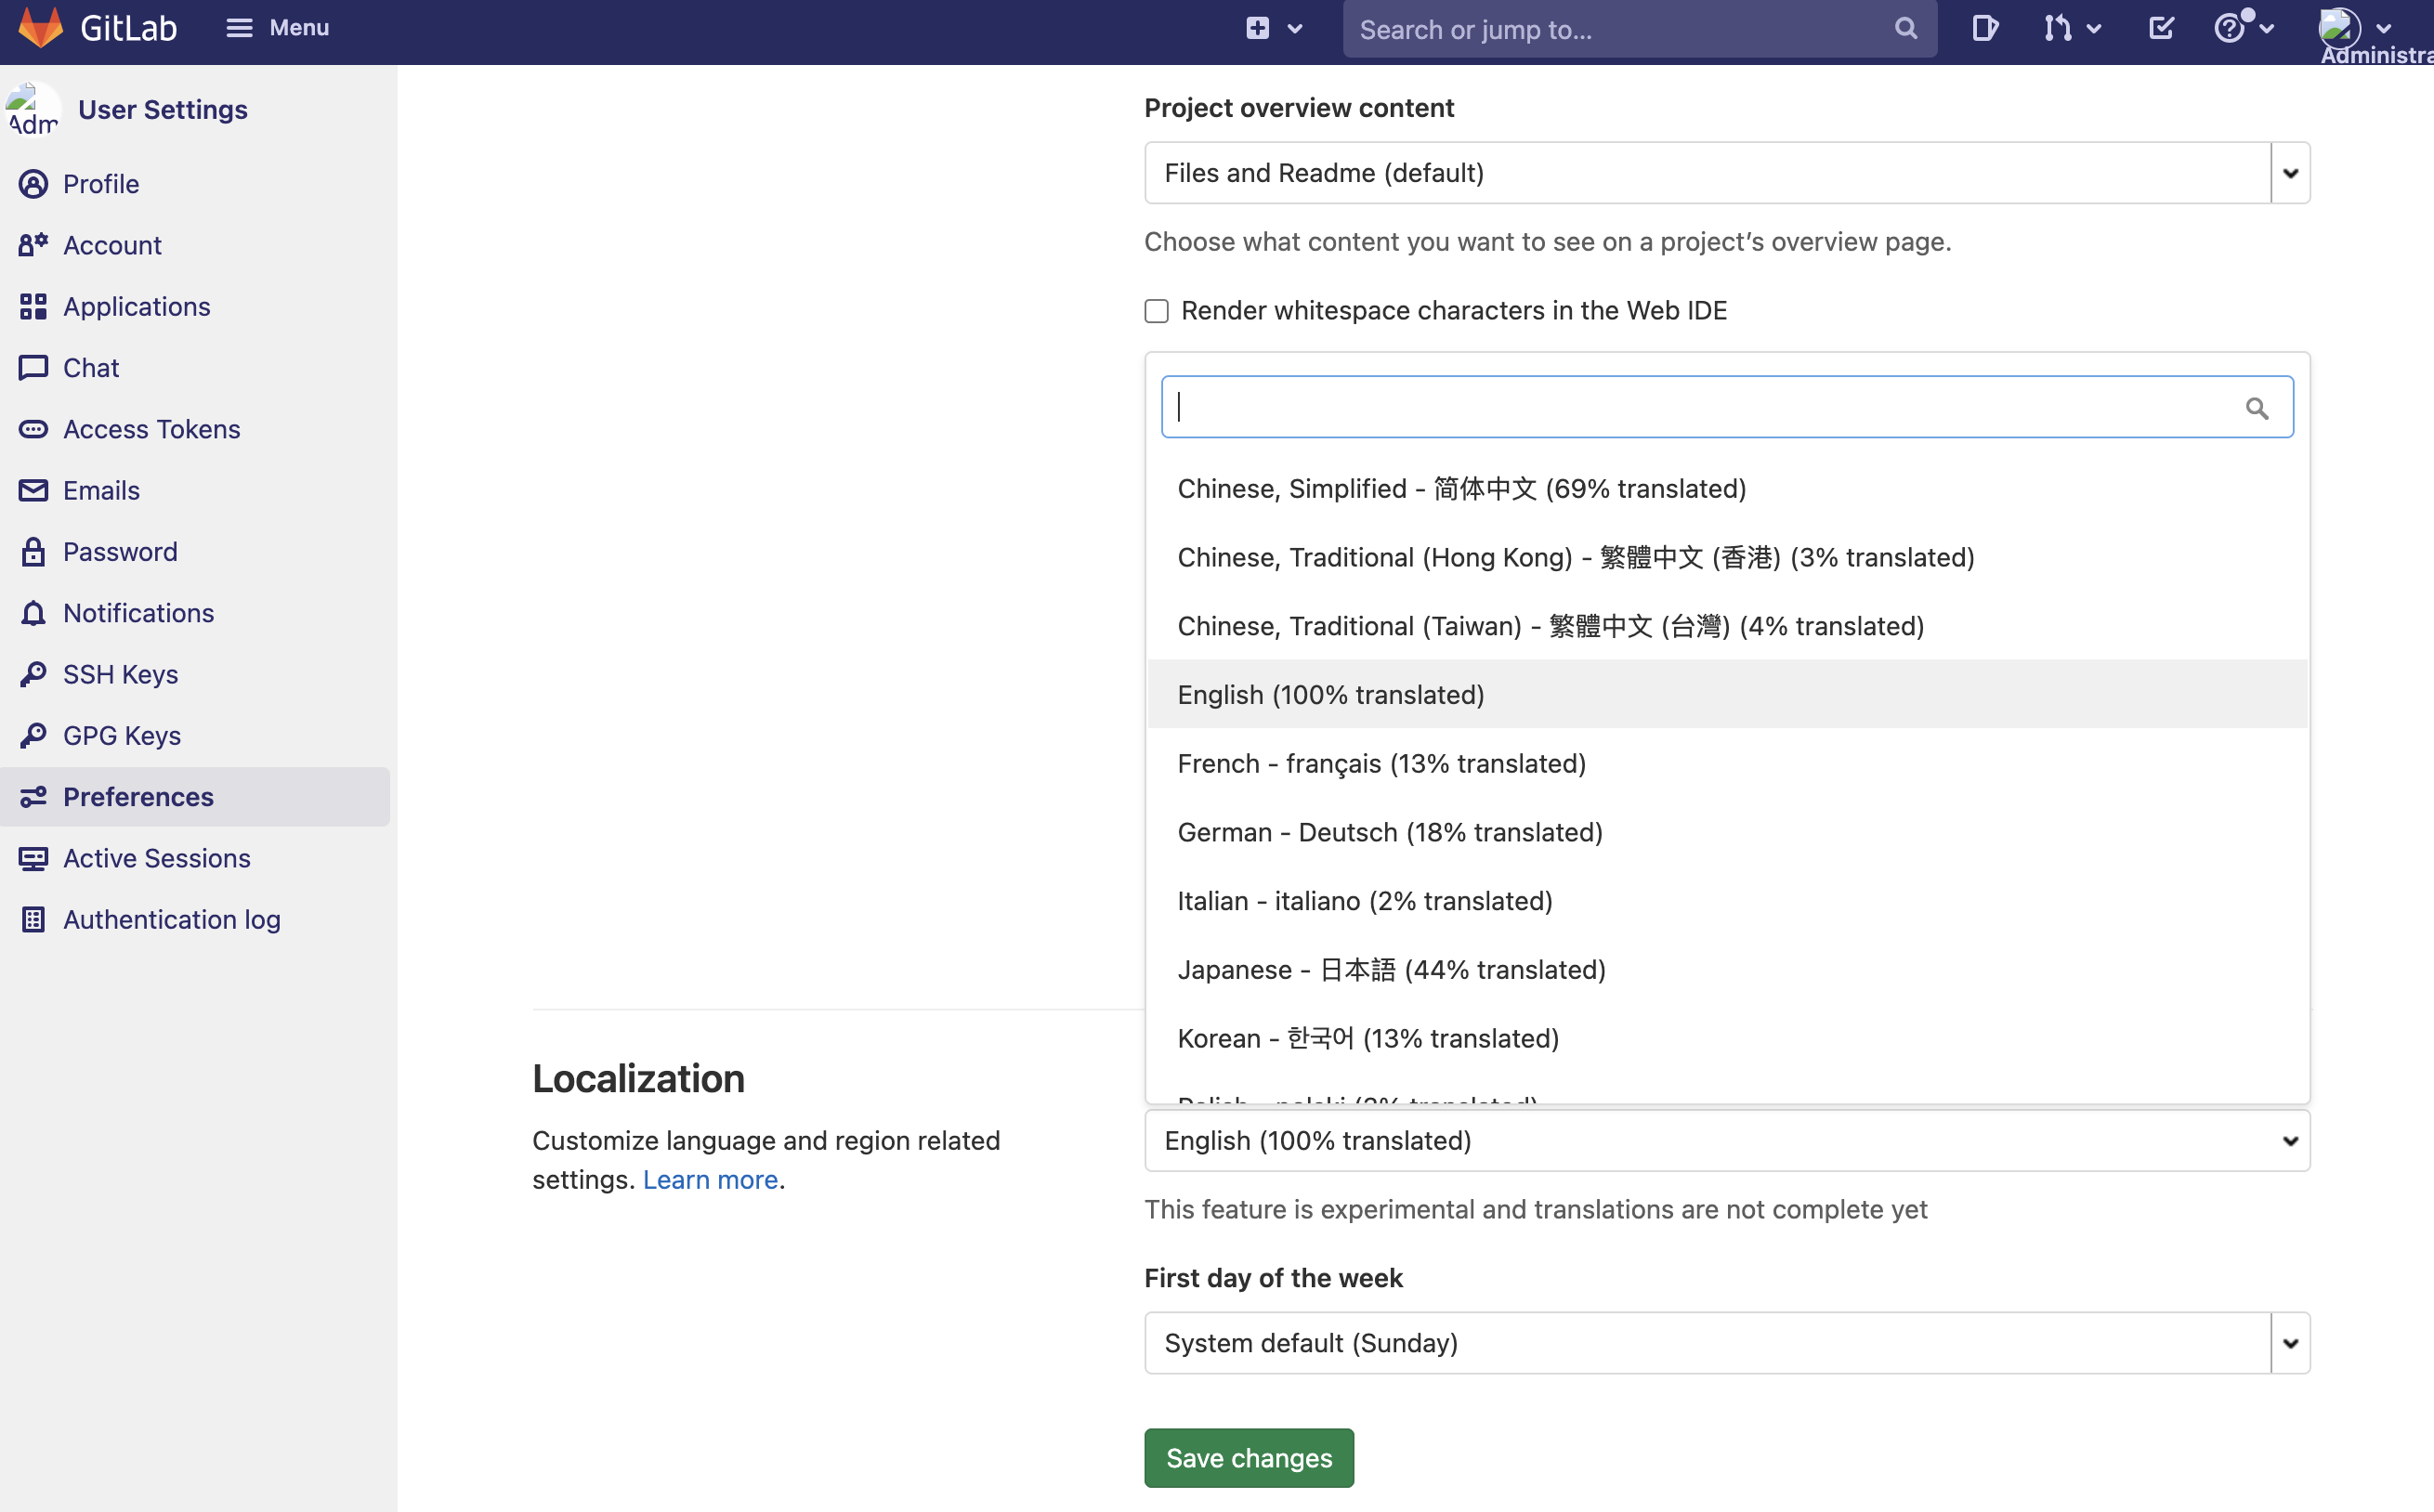Open the to-do list icon
The width and height of the screenshot is (2434, 1512).
tap(2161, 28)
